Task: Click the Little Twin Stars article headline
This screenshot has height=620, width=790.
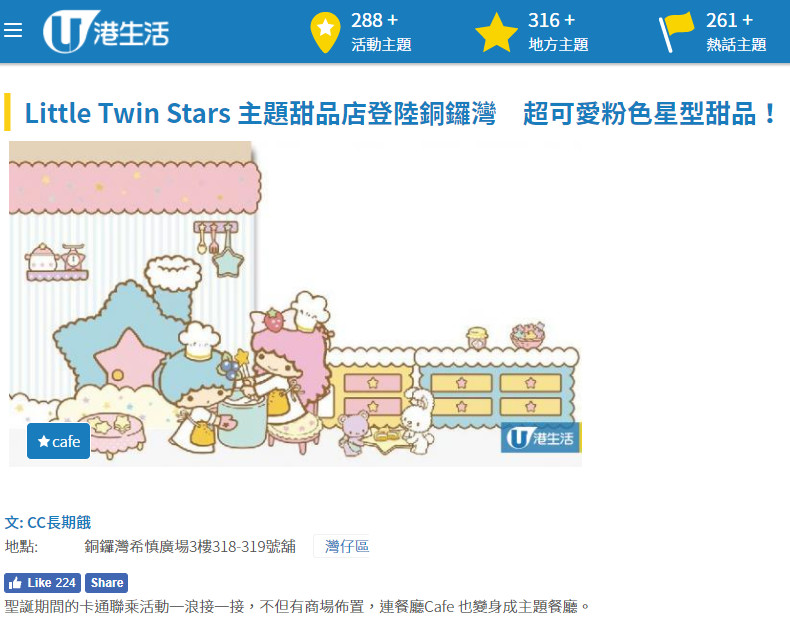Action: click(401, 113)
